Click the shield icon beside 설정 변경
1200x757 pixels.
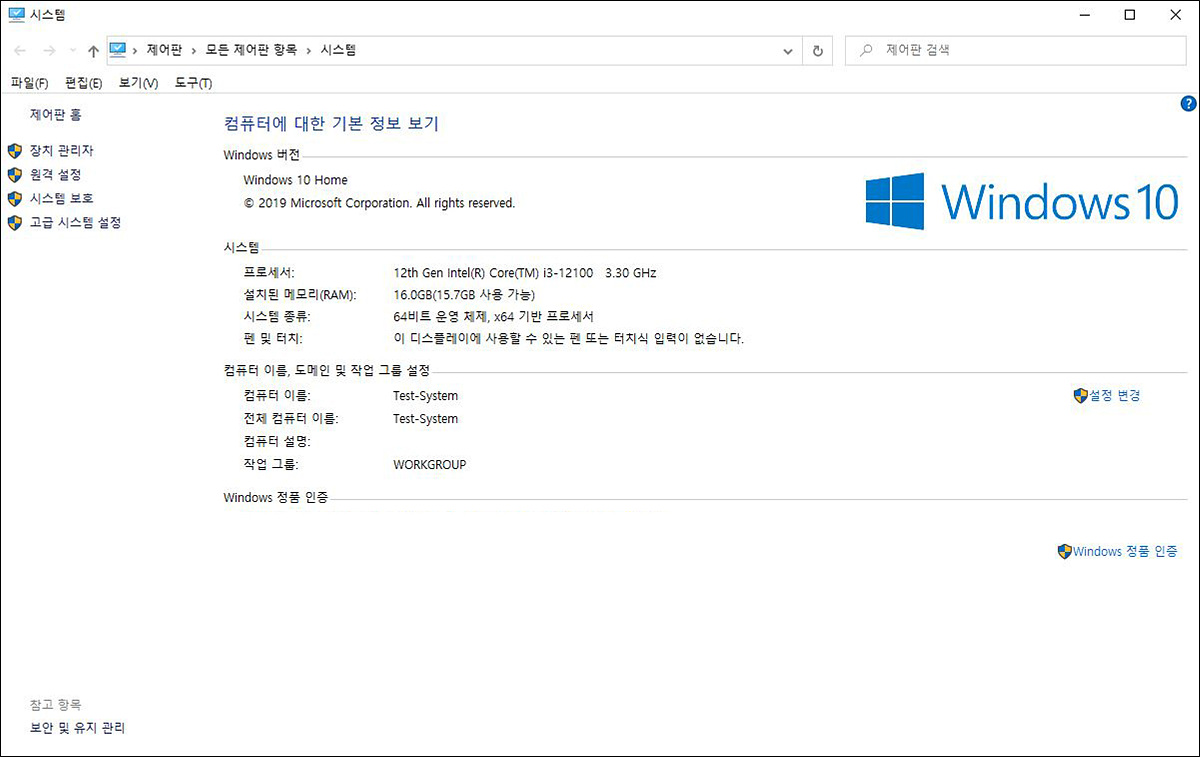(x=1080, y=396)
